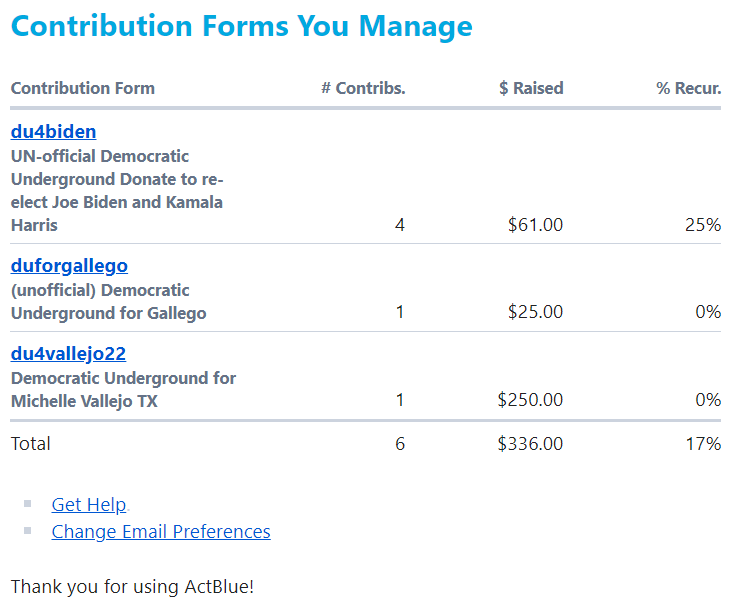Click the % Recur. column header

pyautogui.click(x=688, y=88)
